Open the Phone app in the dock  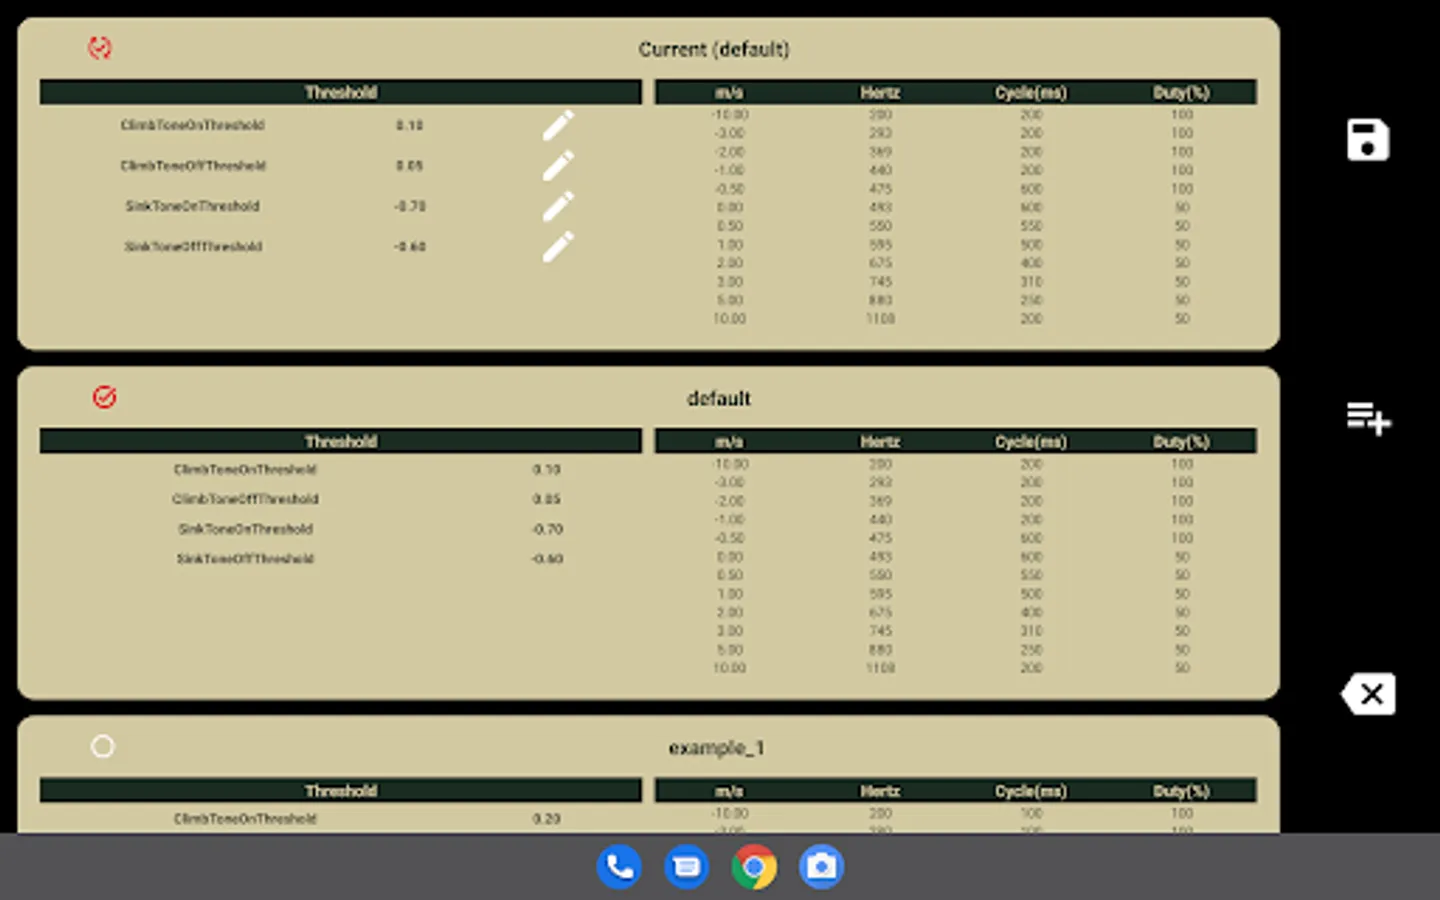pos(619,867)
